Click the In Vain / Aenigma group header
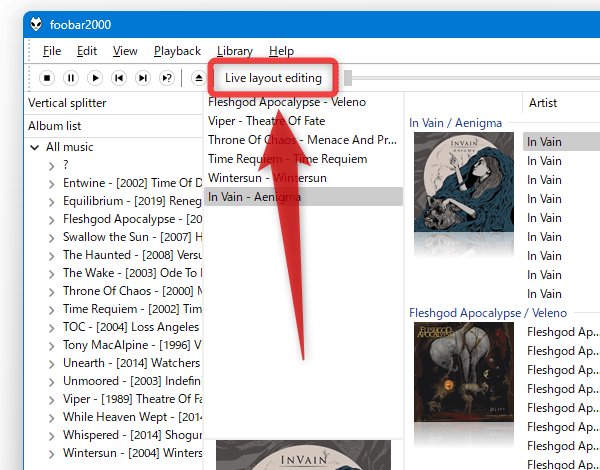600x470 pixels. [x=455, y=123]
